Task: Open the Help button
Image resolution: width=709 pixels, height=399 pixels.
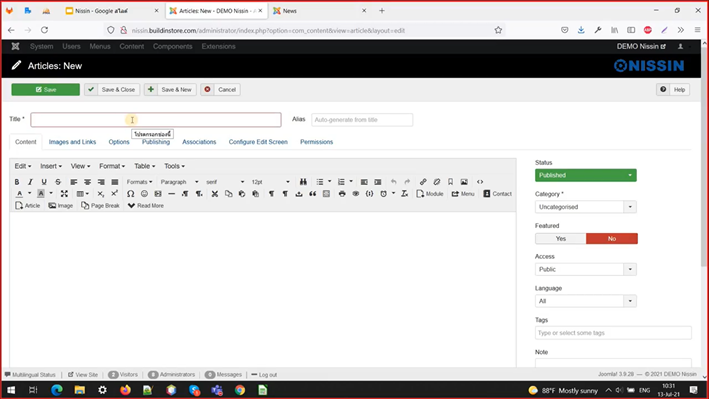Action: [673, 90]
